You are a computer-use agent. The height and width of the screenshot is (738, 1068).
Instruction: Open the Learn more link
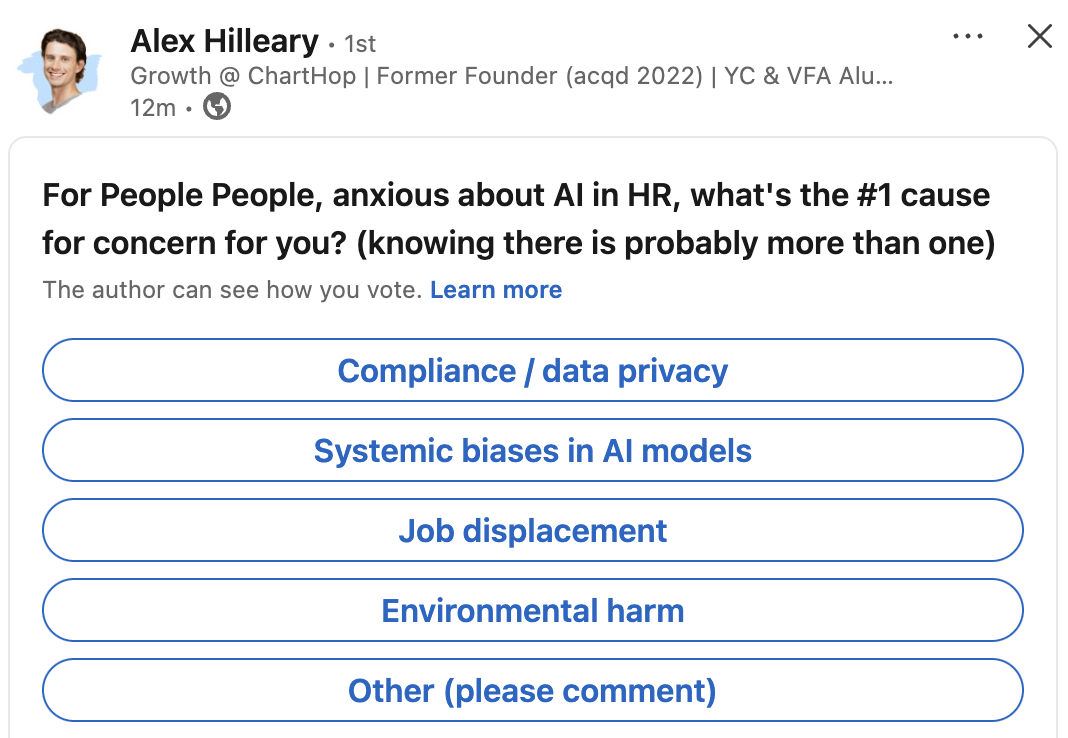(496, 290)
